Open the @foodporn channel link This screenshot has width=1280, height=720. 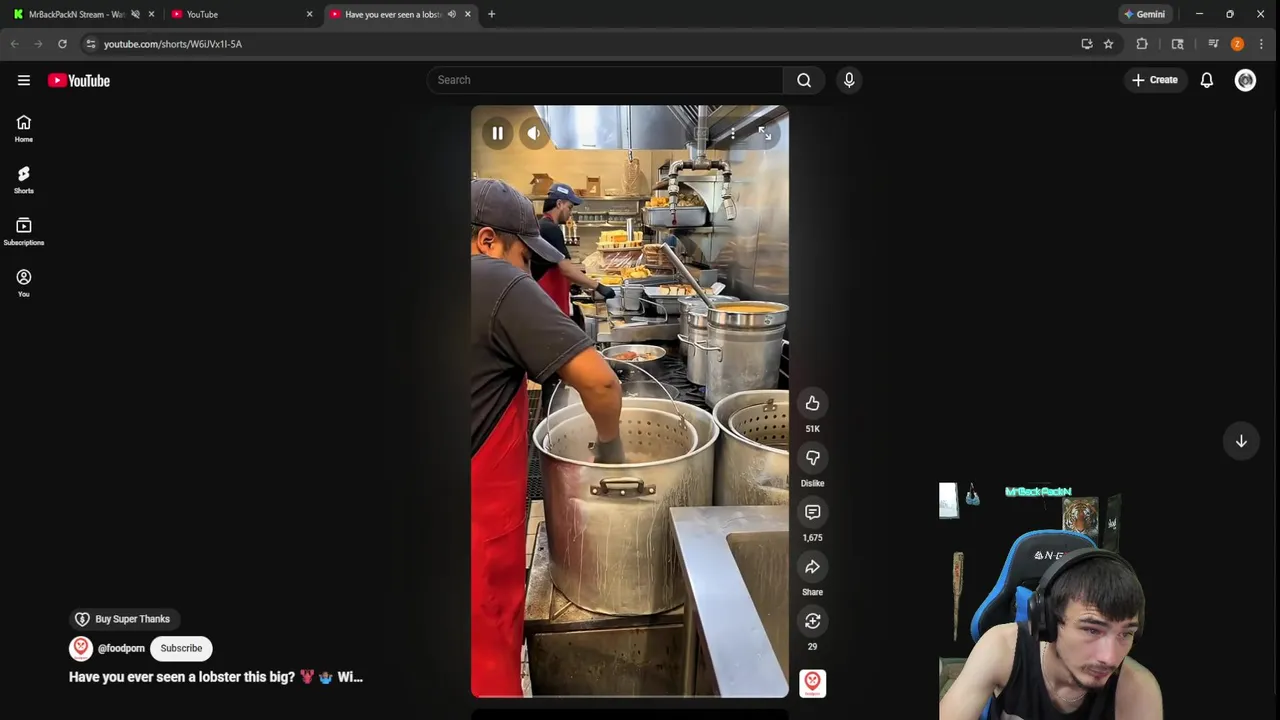point(121,648)
